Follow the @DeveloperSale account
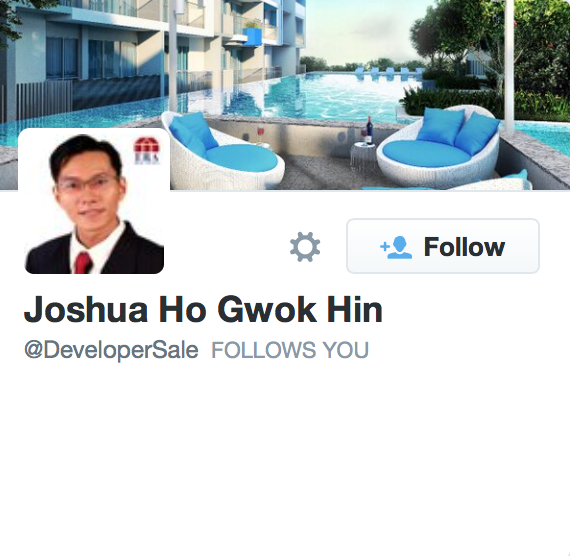 [443, 246]
